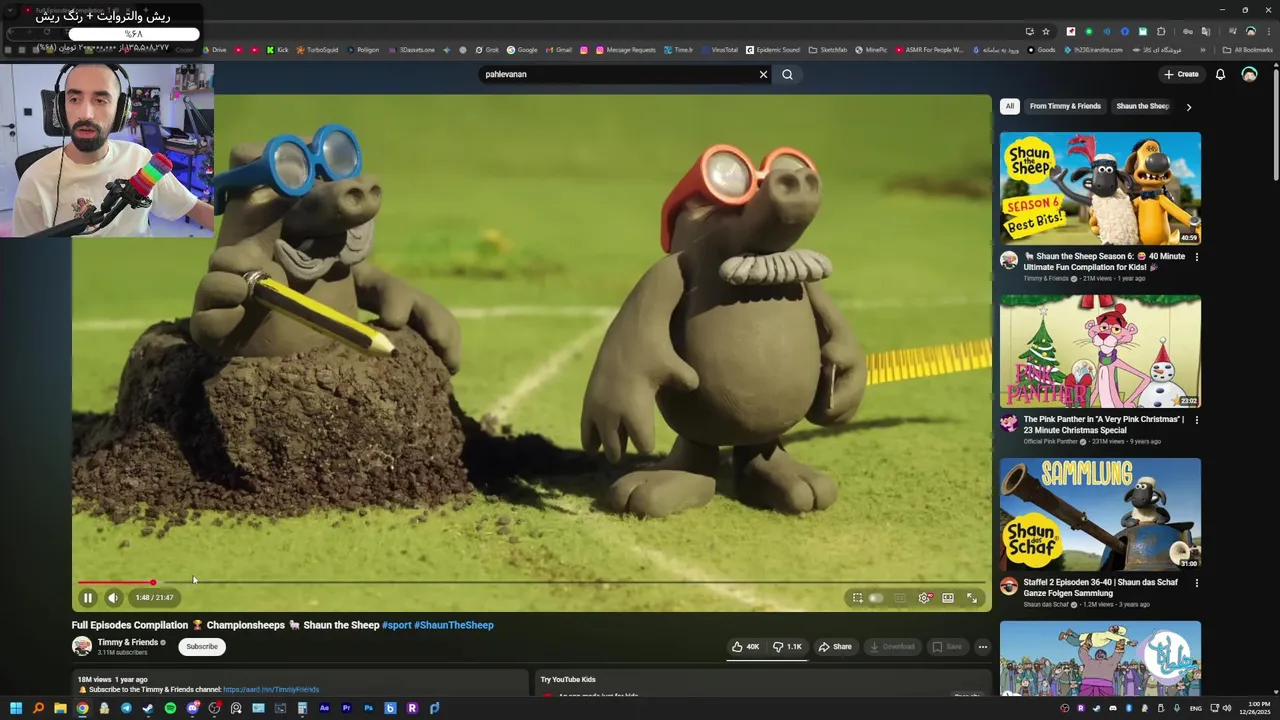Open Chrome from the taskbar
The width and height of the screenshot is (1280, 720).
(82, 708)
